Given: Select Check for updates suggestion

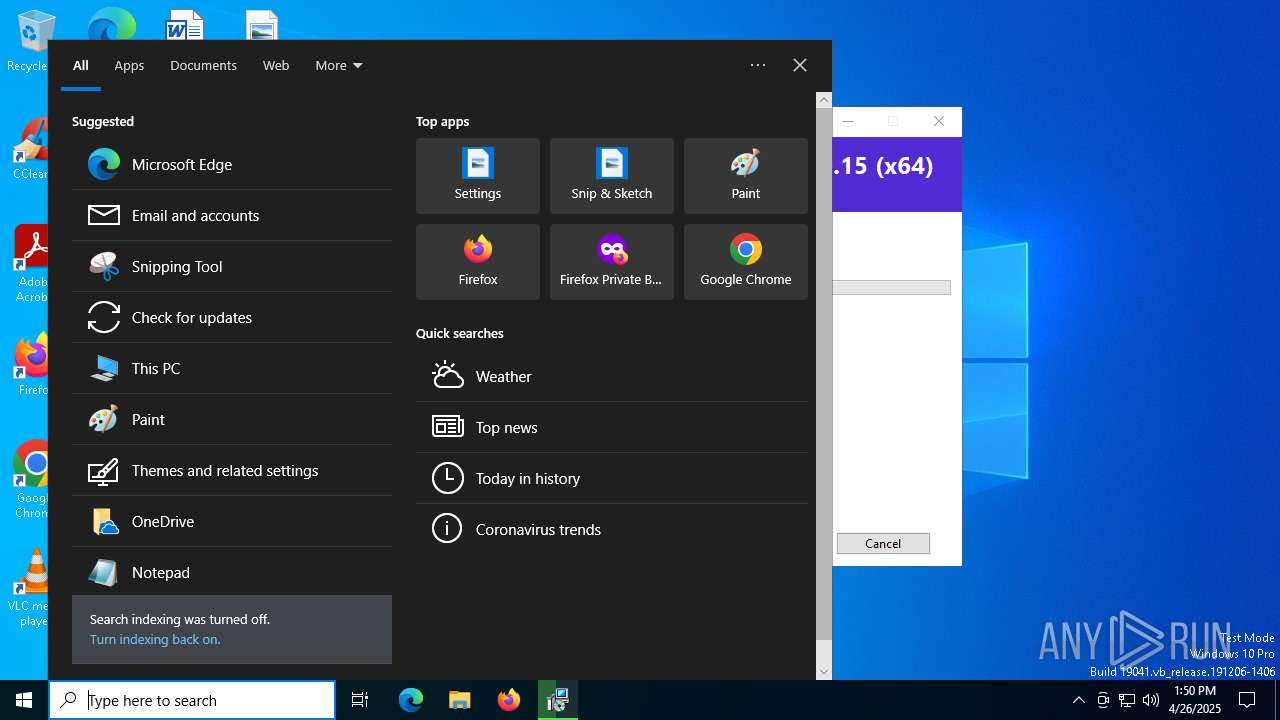Looking at the screenshot, I should click(232, 318).
